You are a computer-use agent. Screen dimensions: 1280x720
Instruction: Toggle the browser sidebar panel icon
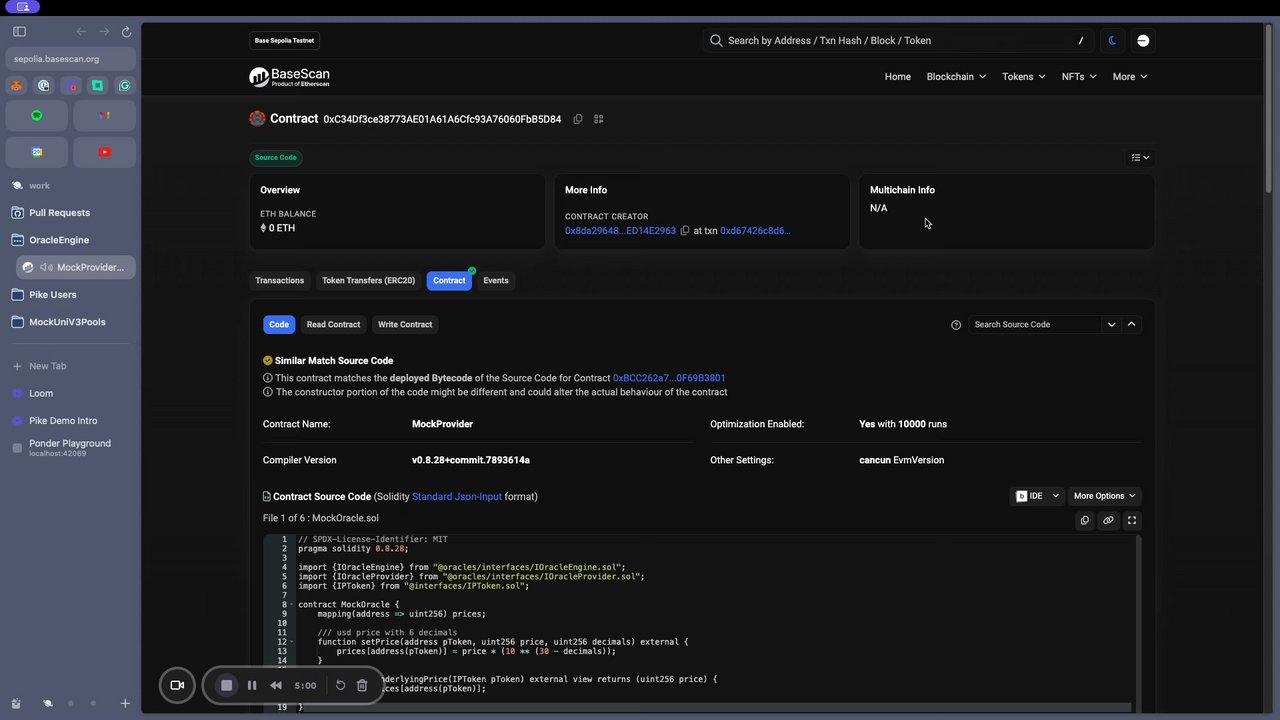click(x=19, y=32)
